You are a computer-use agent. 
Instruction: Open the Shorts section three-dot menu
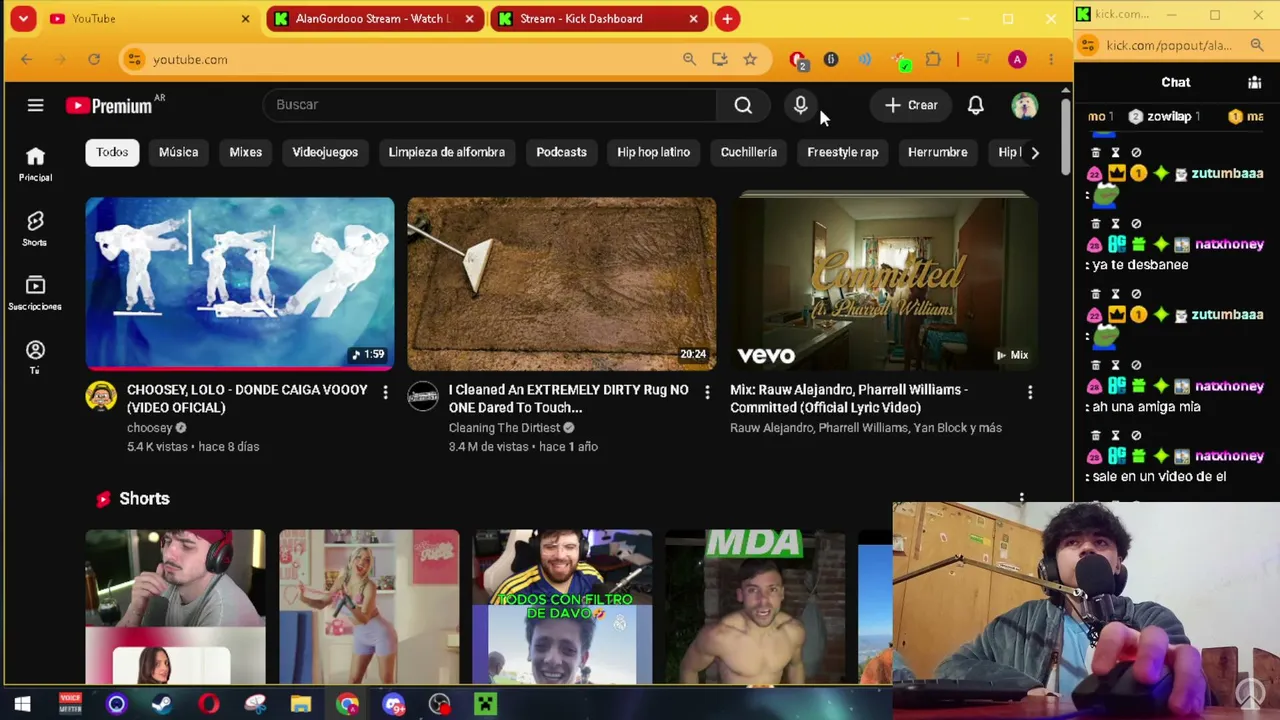(x=1021, y=498)
